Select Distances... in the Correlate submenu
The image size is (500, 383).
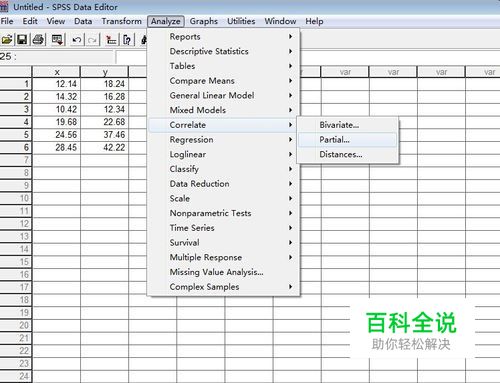pyautogui.click(x=348, y=154)
